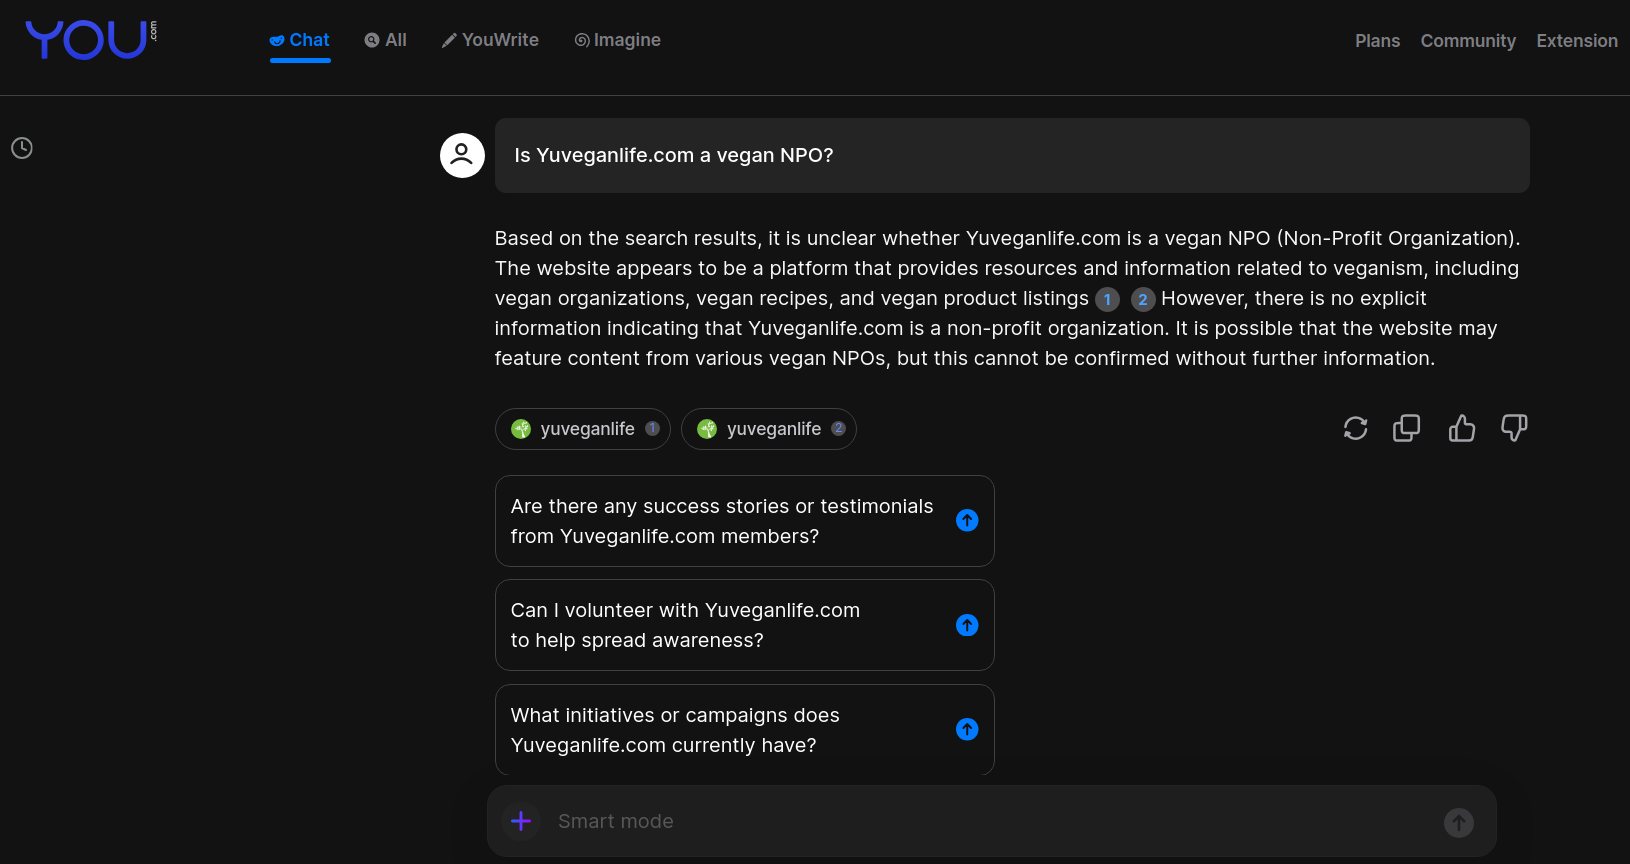This screenshot has width=1630, height=864.
Task: Focus the Smart mode input field
Action: coord(992,821)
